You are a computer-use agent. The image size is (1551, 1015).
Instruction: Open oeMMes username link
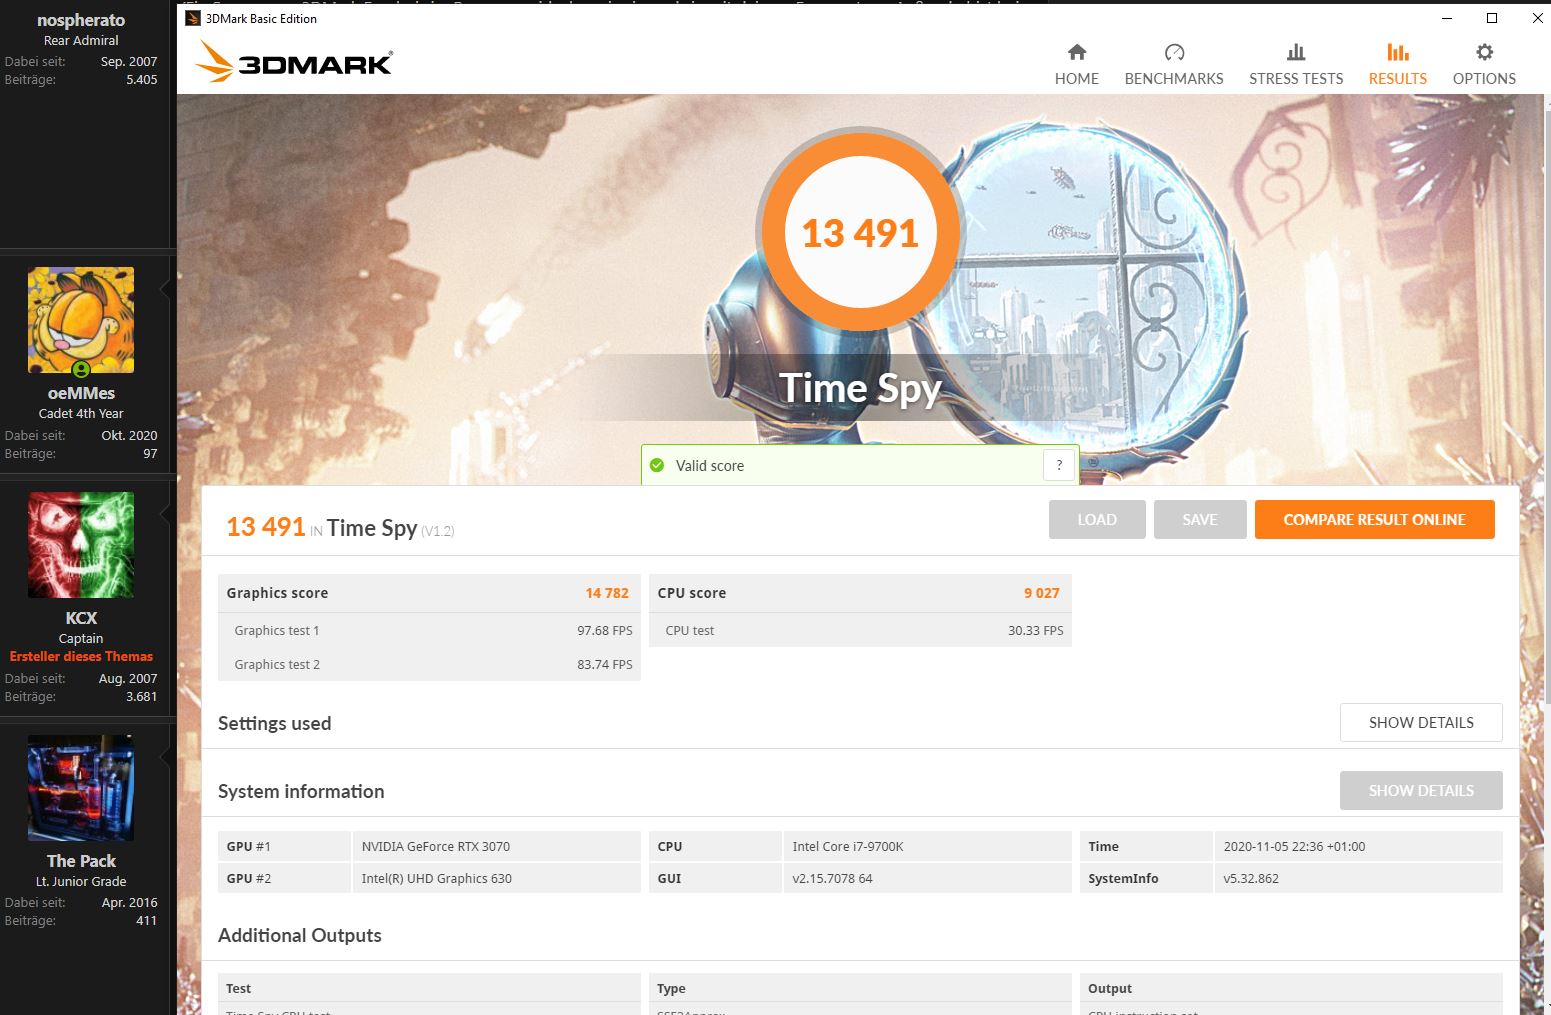tap(81, 393)
